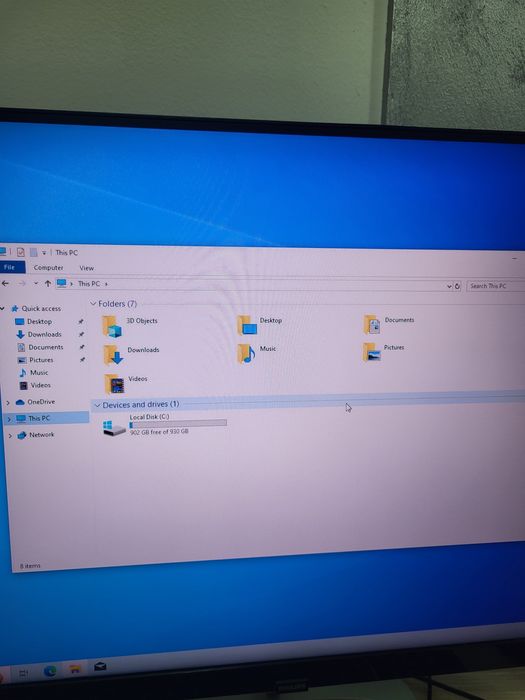Expand the This PC tree node

point(9,419)
